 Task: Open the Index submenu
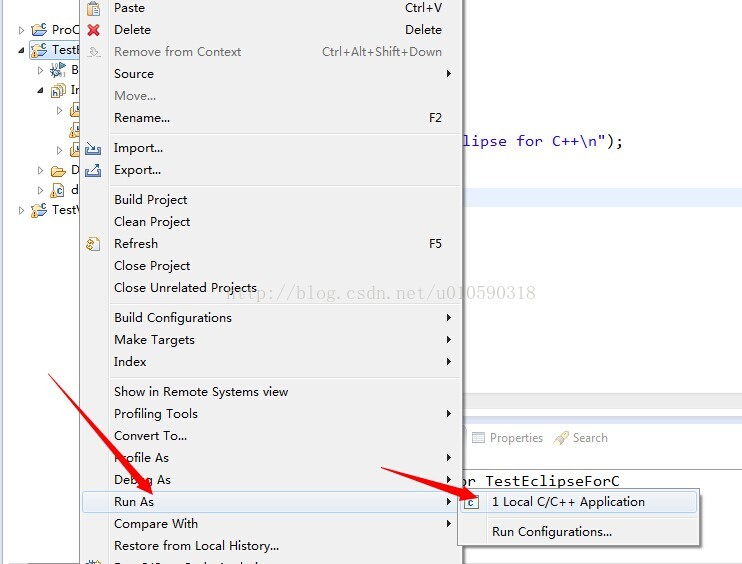271,362
